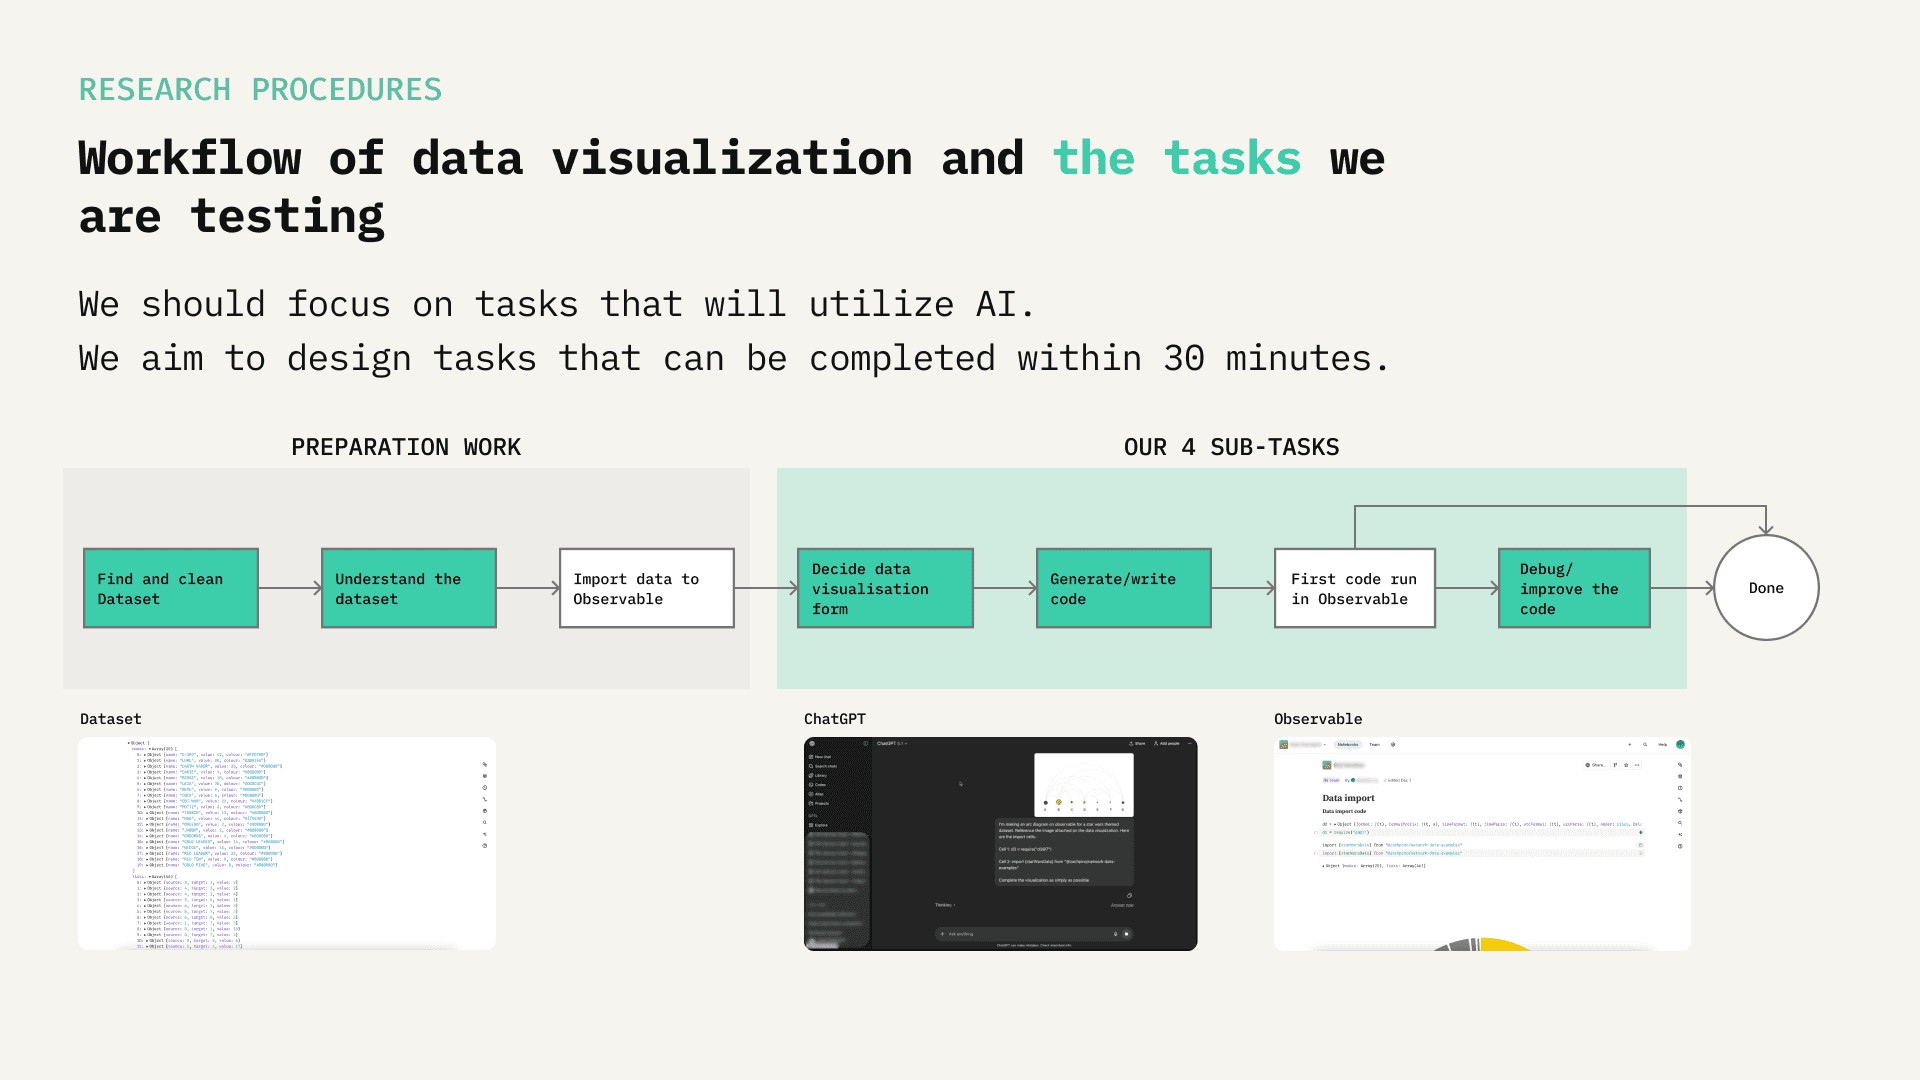
Task: Expand the Thinking indicator in ChatGPT
Action: click(x=945, y=905)
